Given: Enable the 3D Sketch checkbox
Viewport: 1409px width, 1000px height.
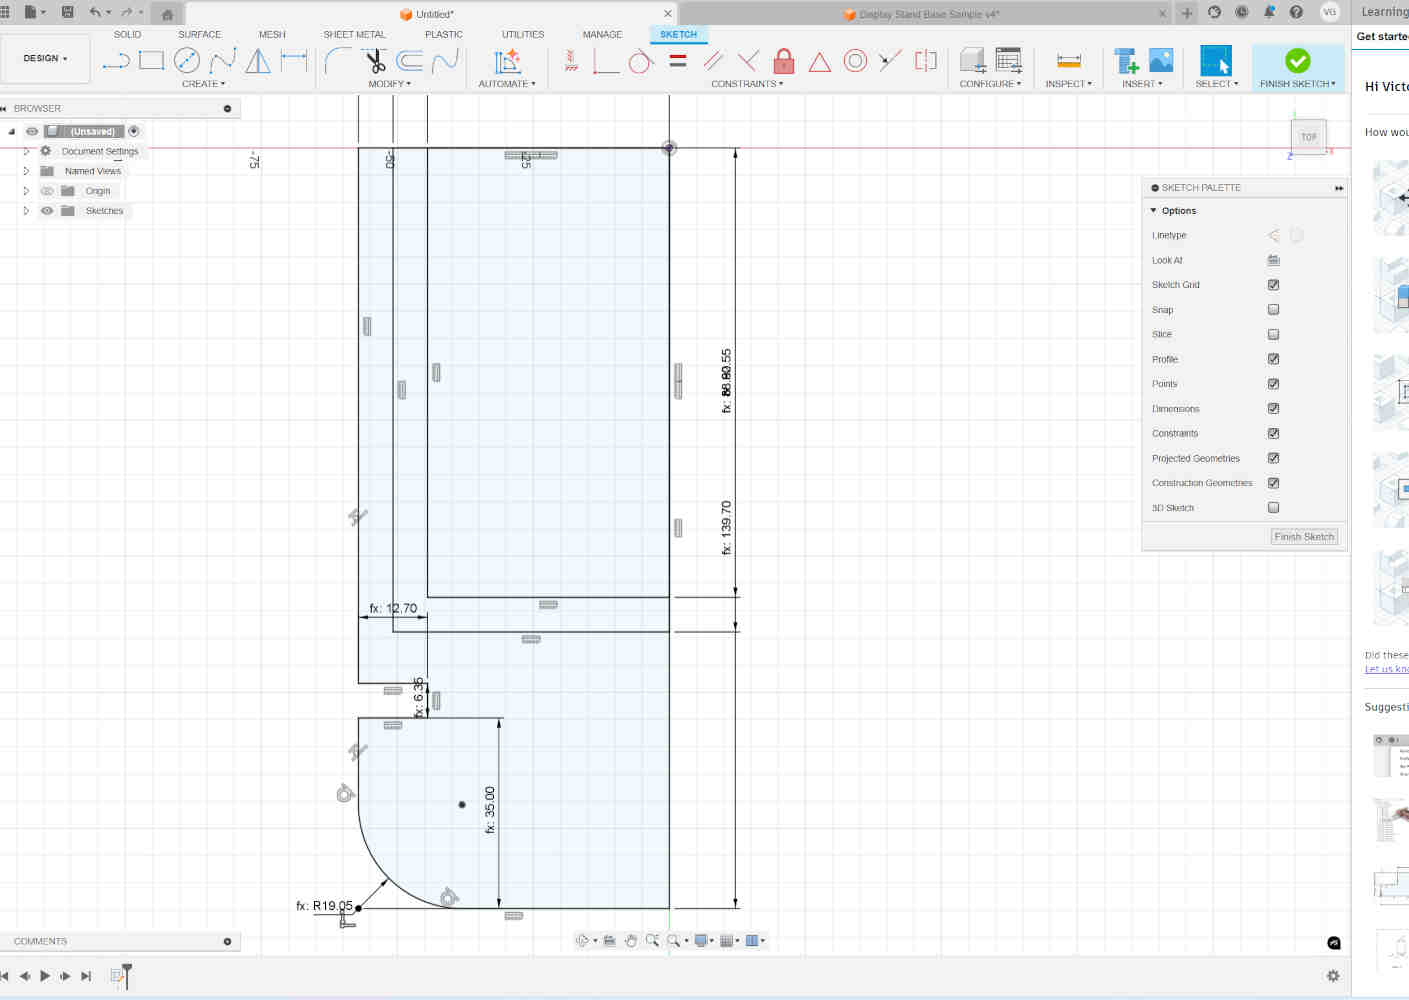Looking at the screenshot, I should click(1273, 507).
